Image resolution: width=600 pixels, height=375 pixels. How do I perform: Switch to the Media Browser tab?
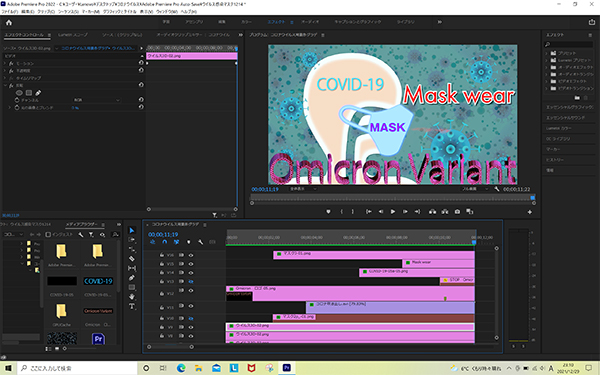pos(82,224)
